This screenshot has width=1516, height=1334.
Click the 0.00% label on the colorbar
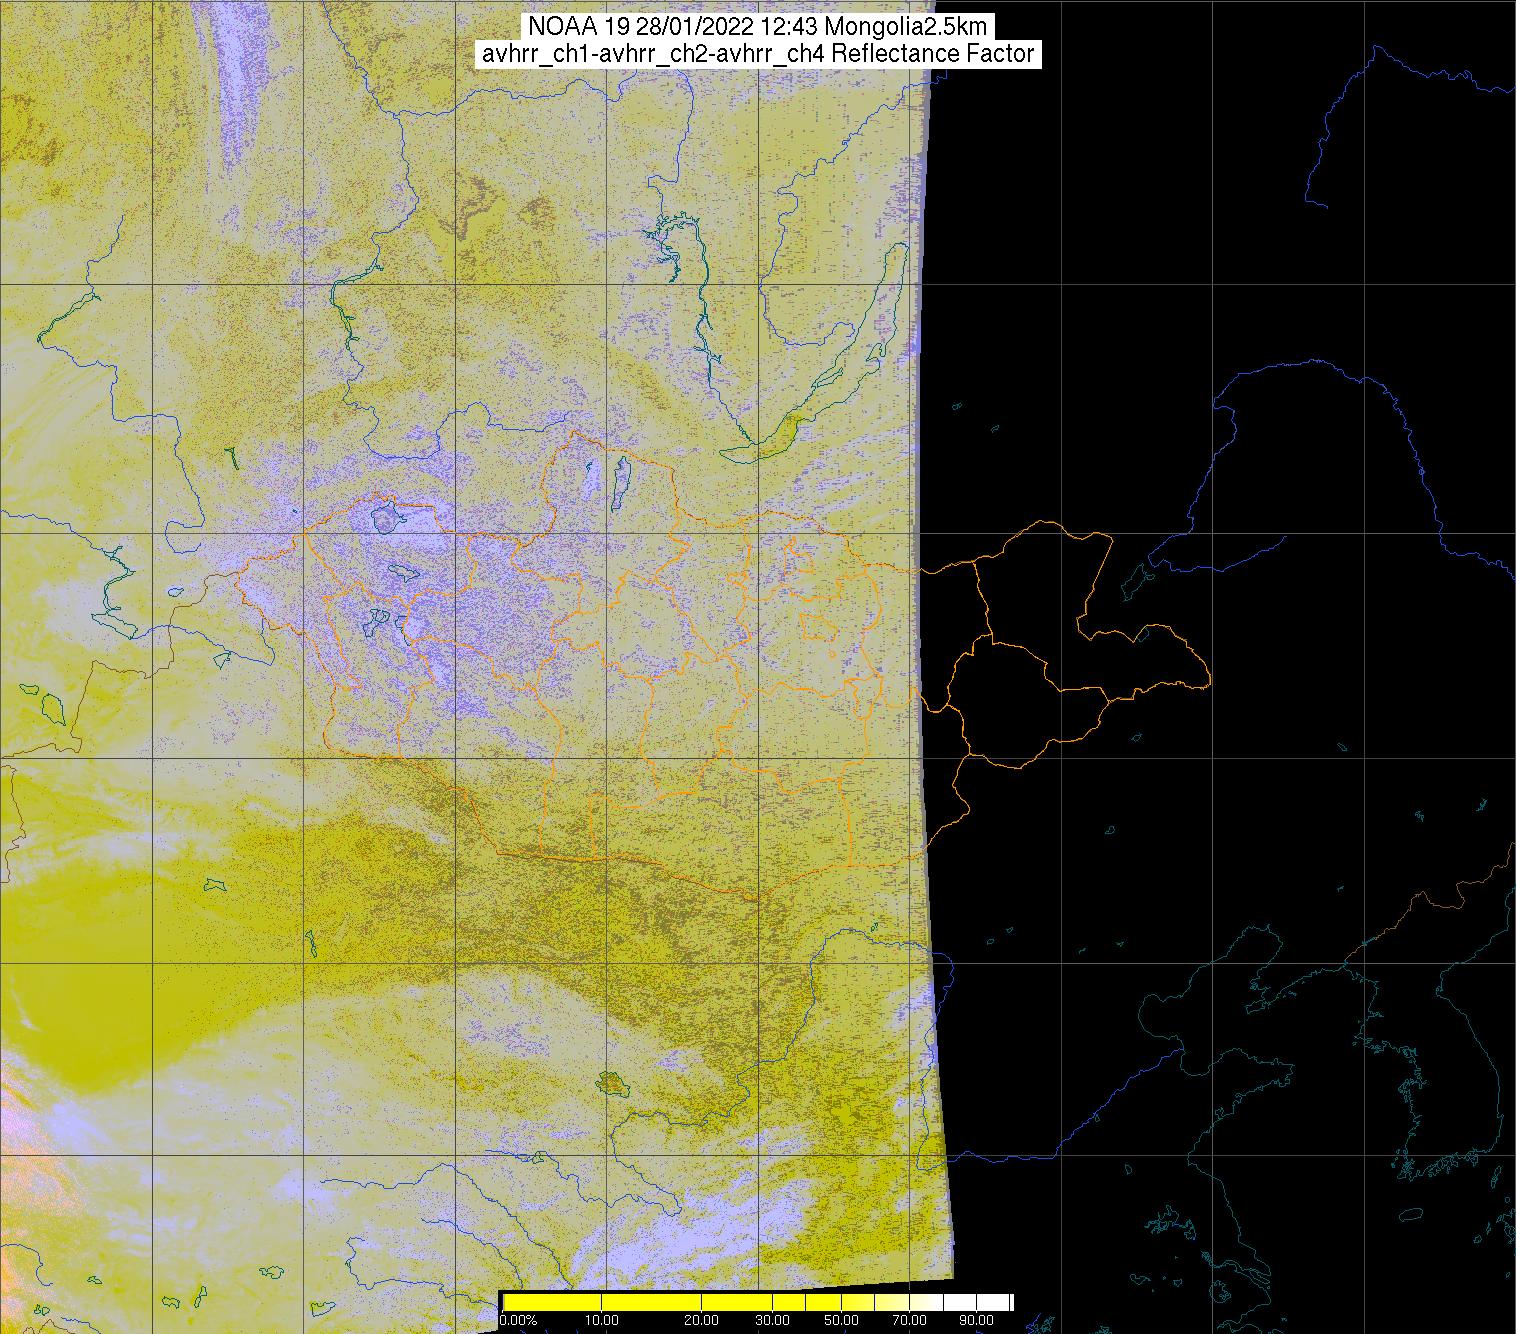pos(519,1322)
